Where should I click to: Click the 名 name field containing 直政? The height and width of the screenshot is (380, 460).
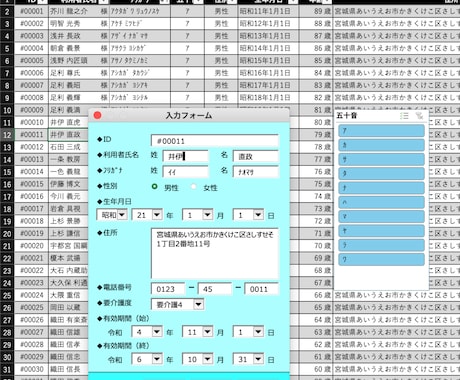point(256,156)
